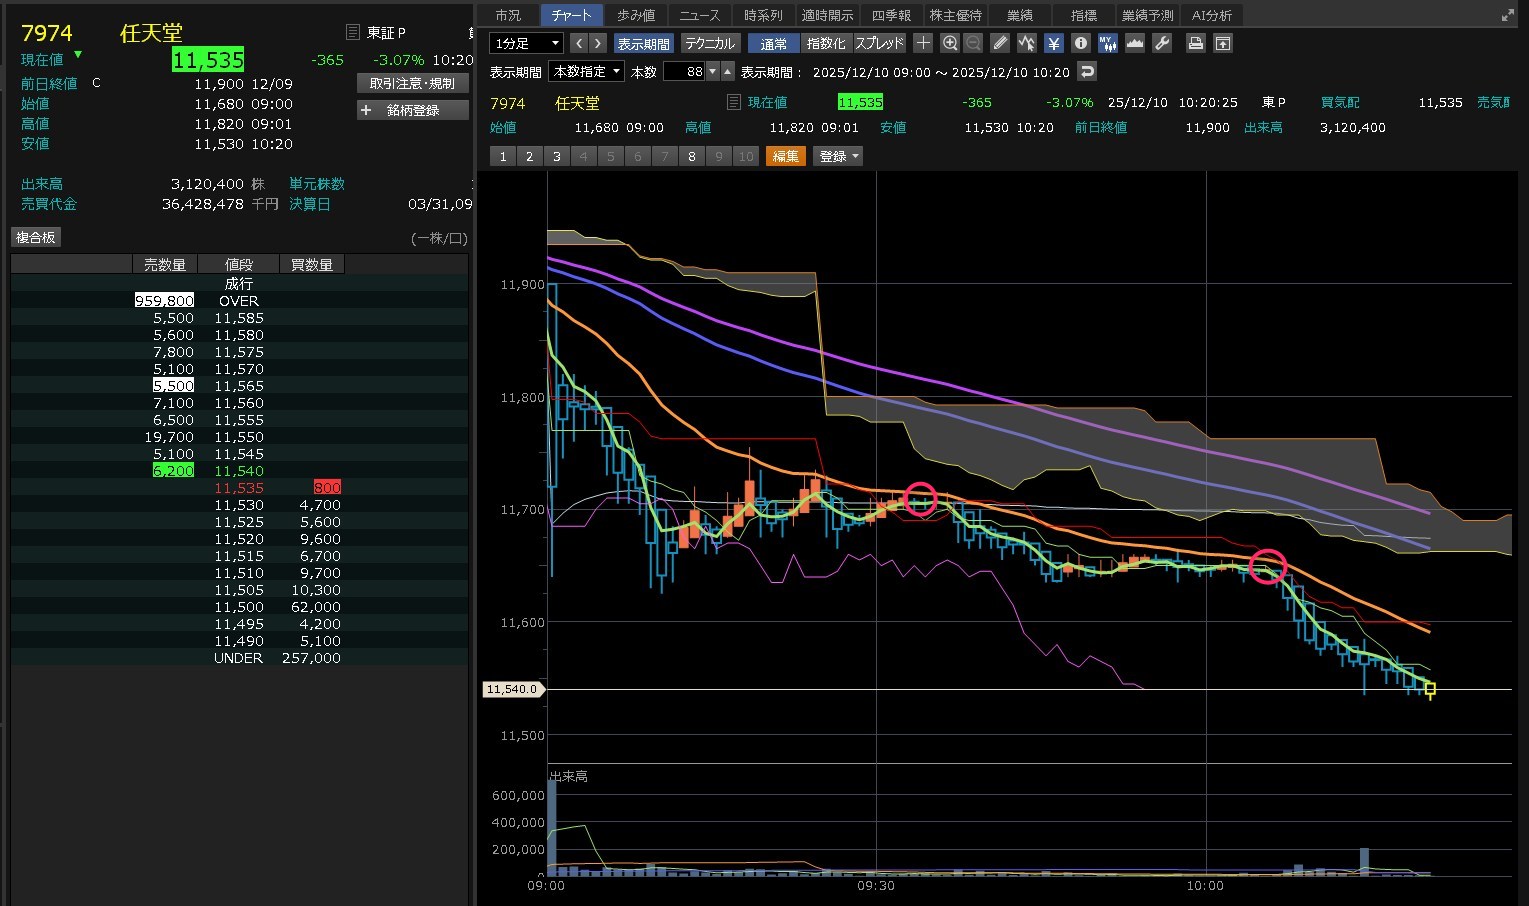Open chart settings with the wrench icon
This screenshot has height=906, width=1529.
pos(1161,43)
